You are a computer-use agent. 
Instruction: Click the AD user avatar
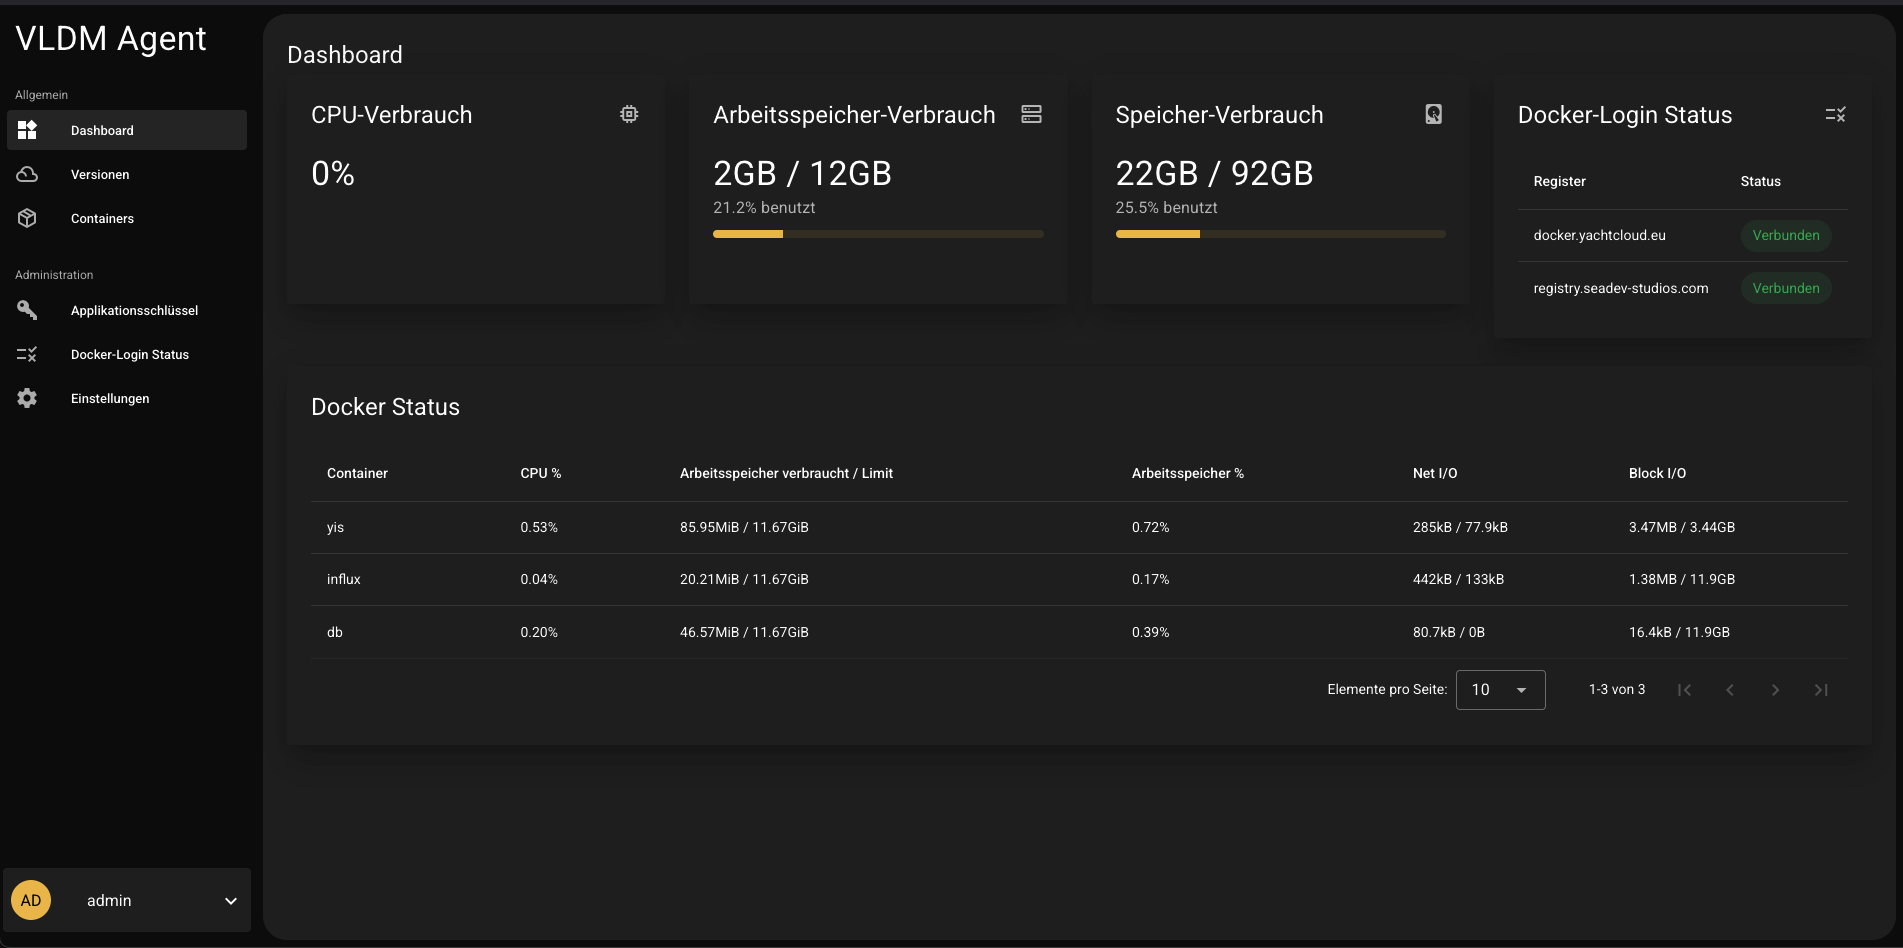(x=31, y=900)
